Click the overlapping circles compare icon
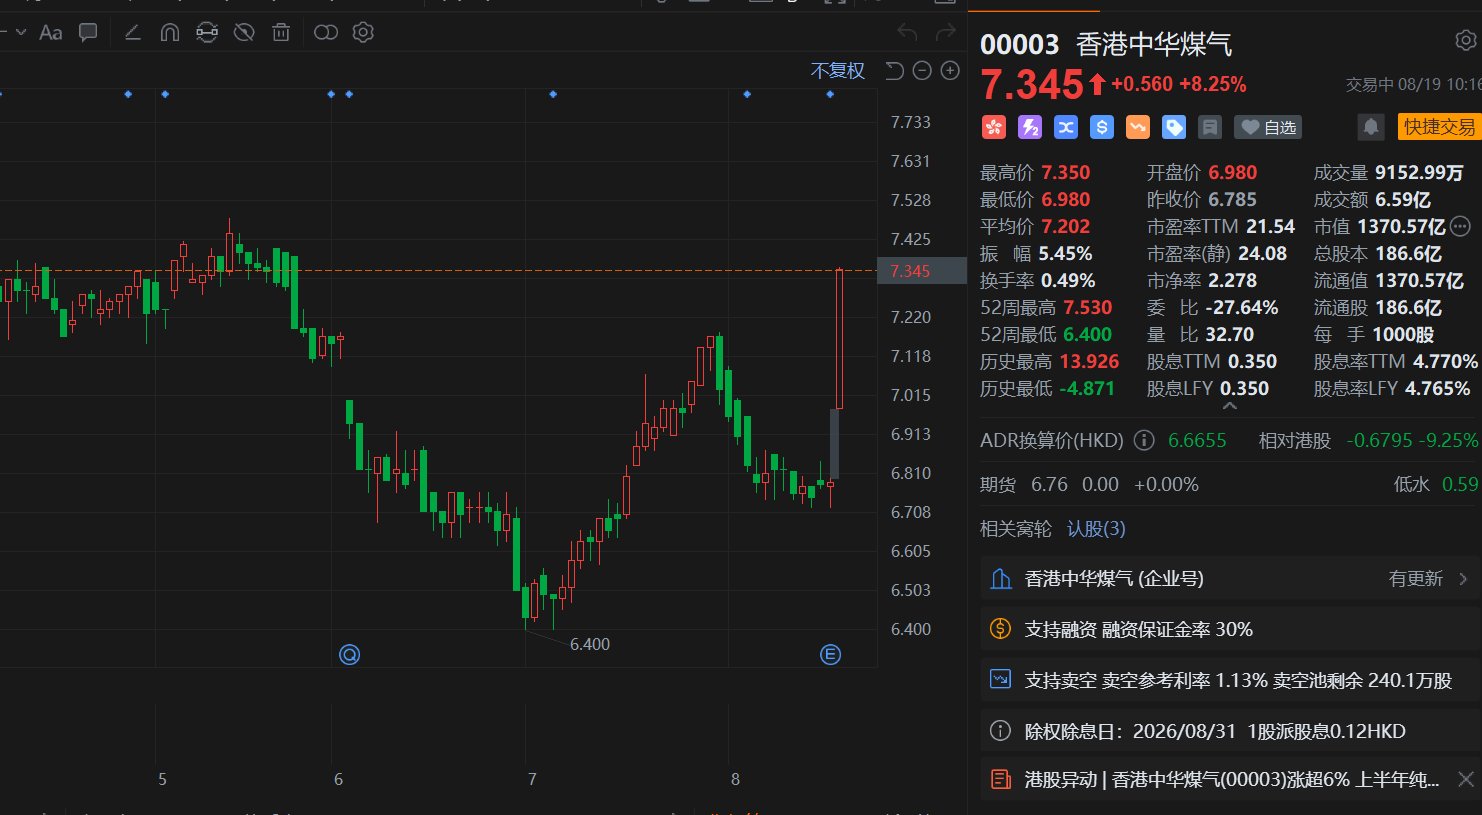This screenshot has height=815, width=1482. 326,33
